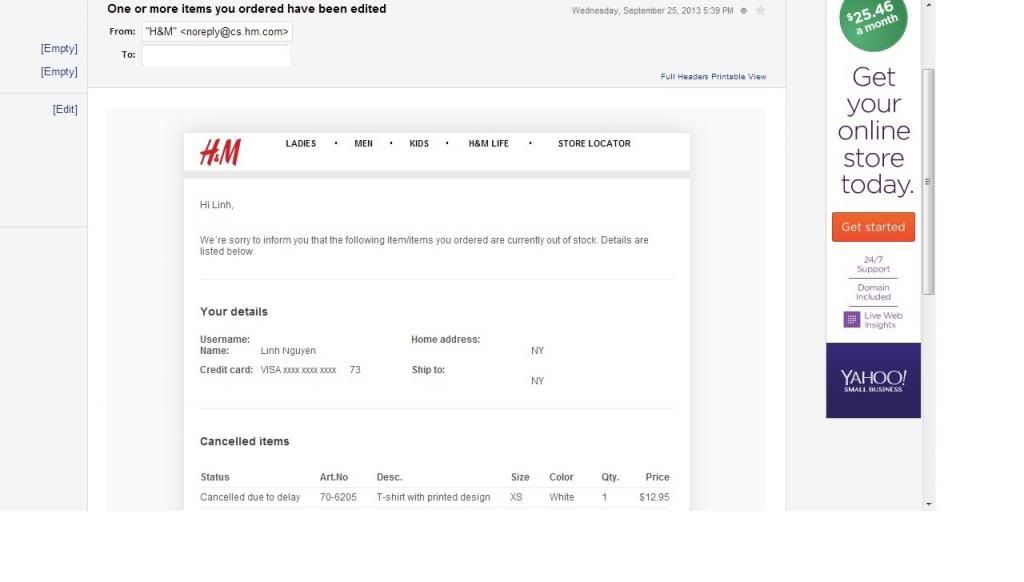Screen dimensions: 1024x582
Task: Open the STORE LOCATOR link
Action: coord(594,144)
